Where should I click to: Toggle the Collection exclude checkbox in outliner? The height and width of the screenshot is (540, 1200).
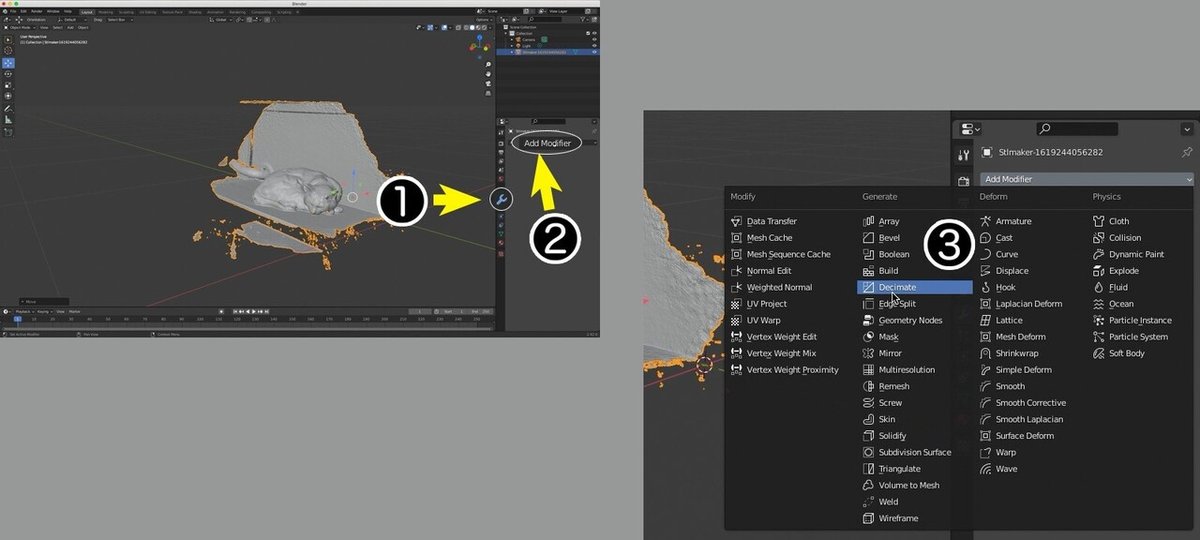[x=588, y=33]
